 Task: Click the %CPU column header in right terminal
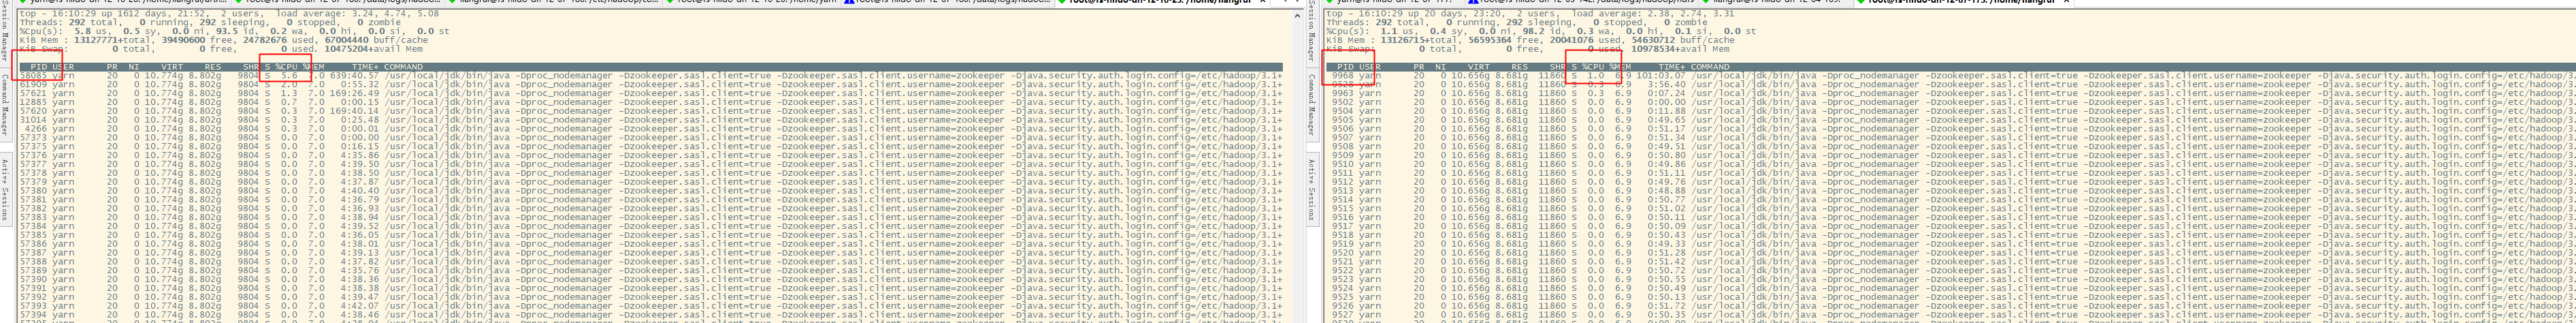point(1593,67)
